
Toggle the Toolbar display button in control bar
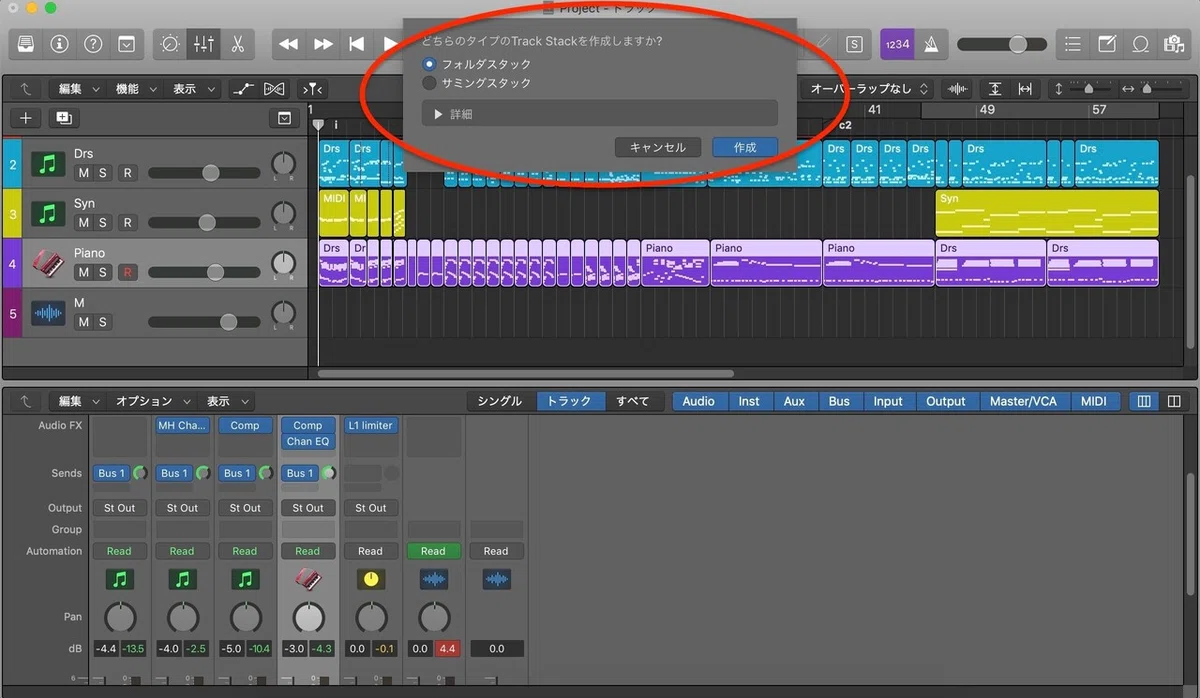pyautogui.click(x=126, y=44)
